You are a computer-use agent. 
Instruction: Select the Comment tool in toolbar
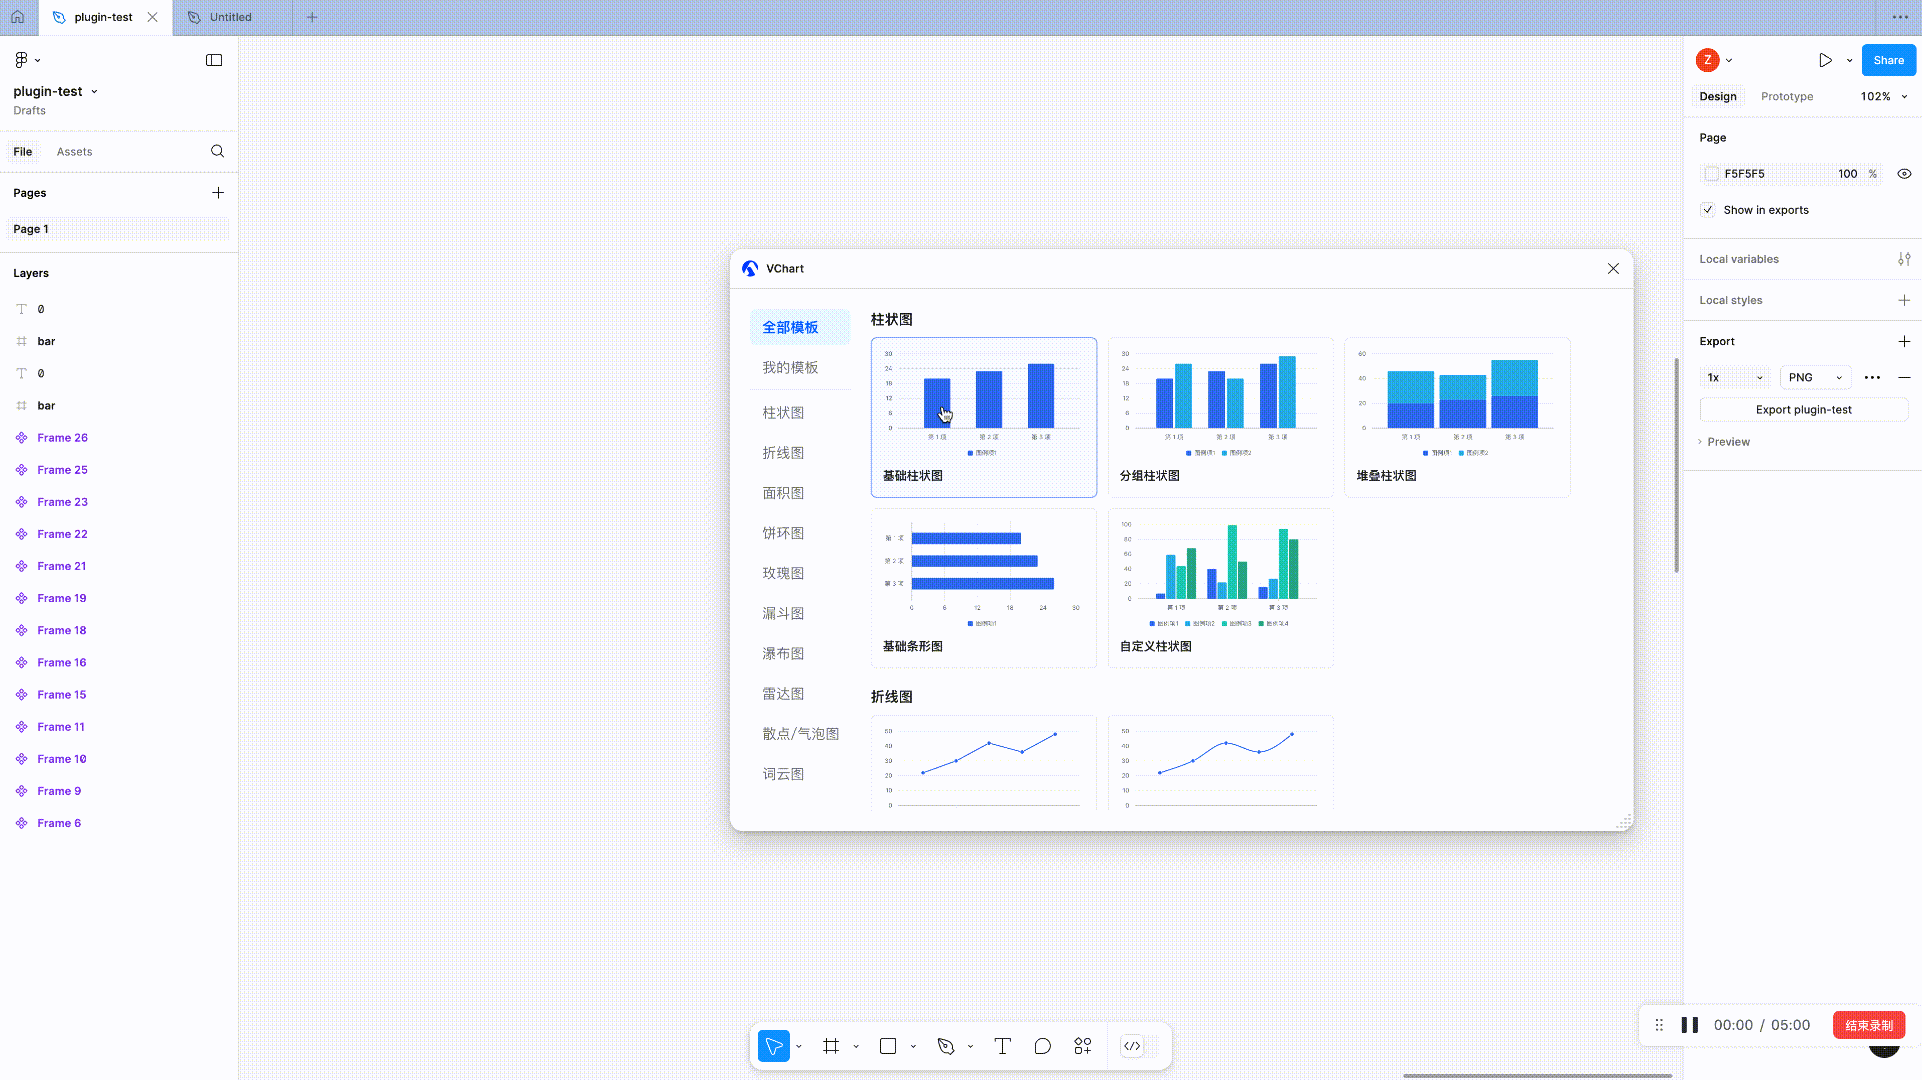1042,1046
